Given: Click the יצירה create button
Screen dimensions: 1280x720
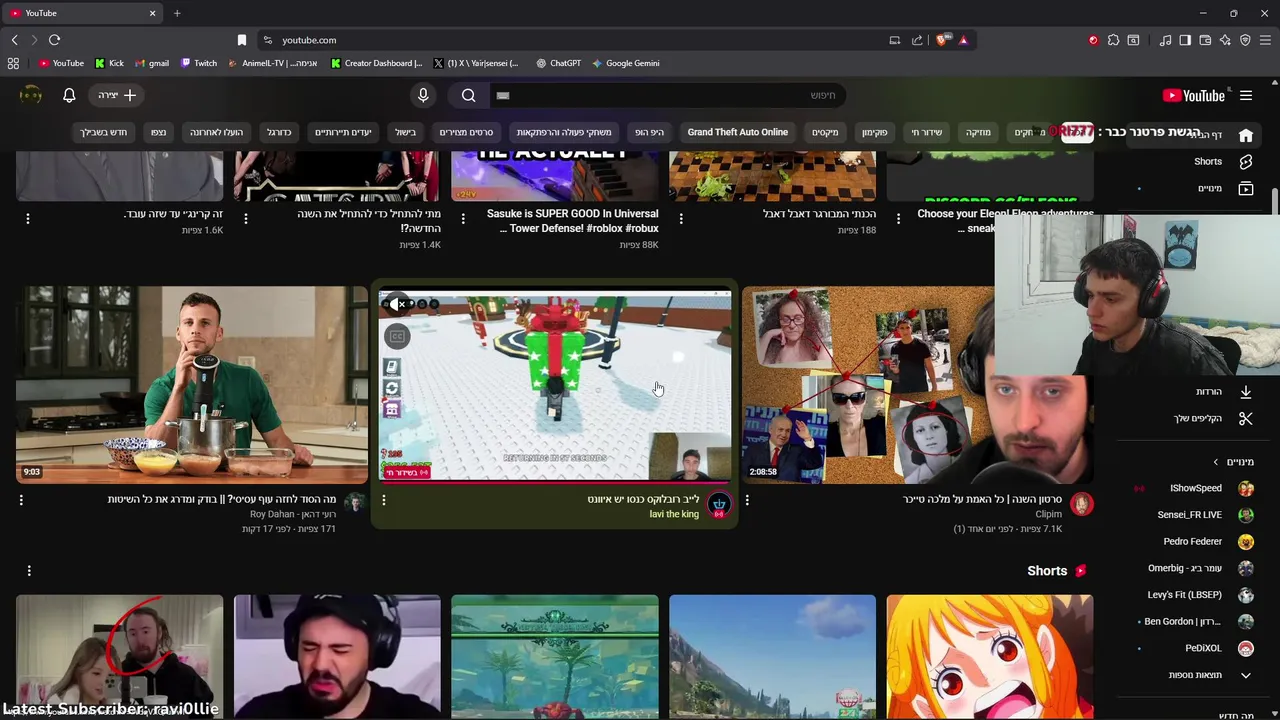Looking at the screenshot, I should click(118, 95).
